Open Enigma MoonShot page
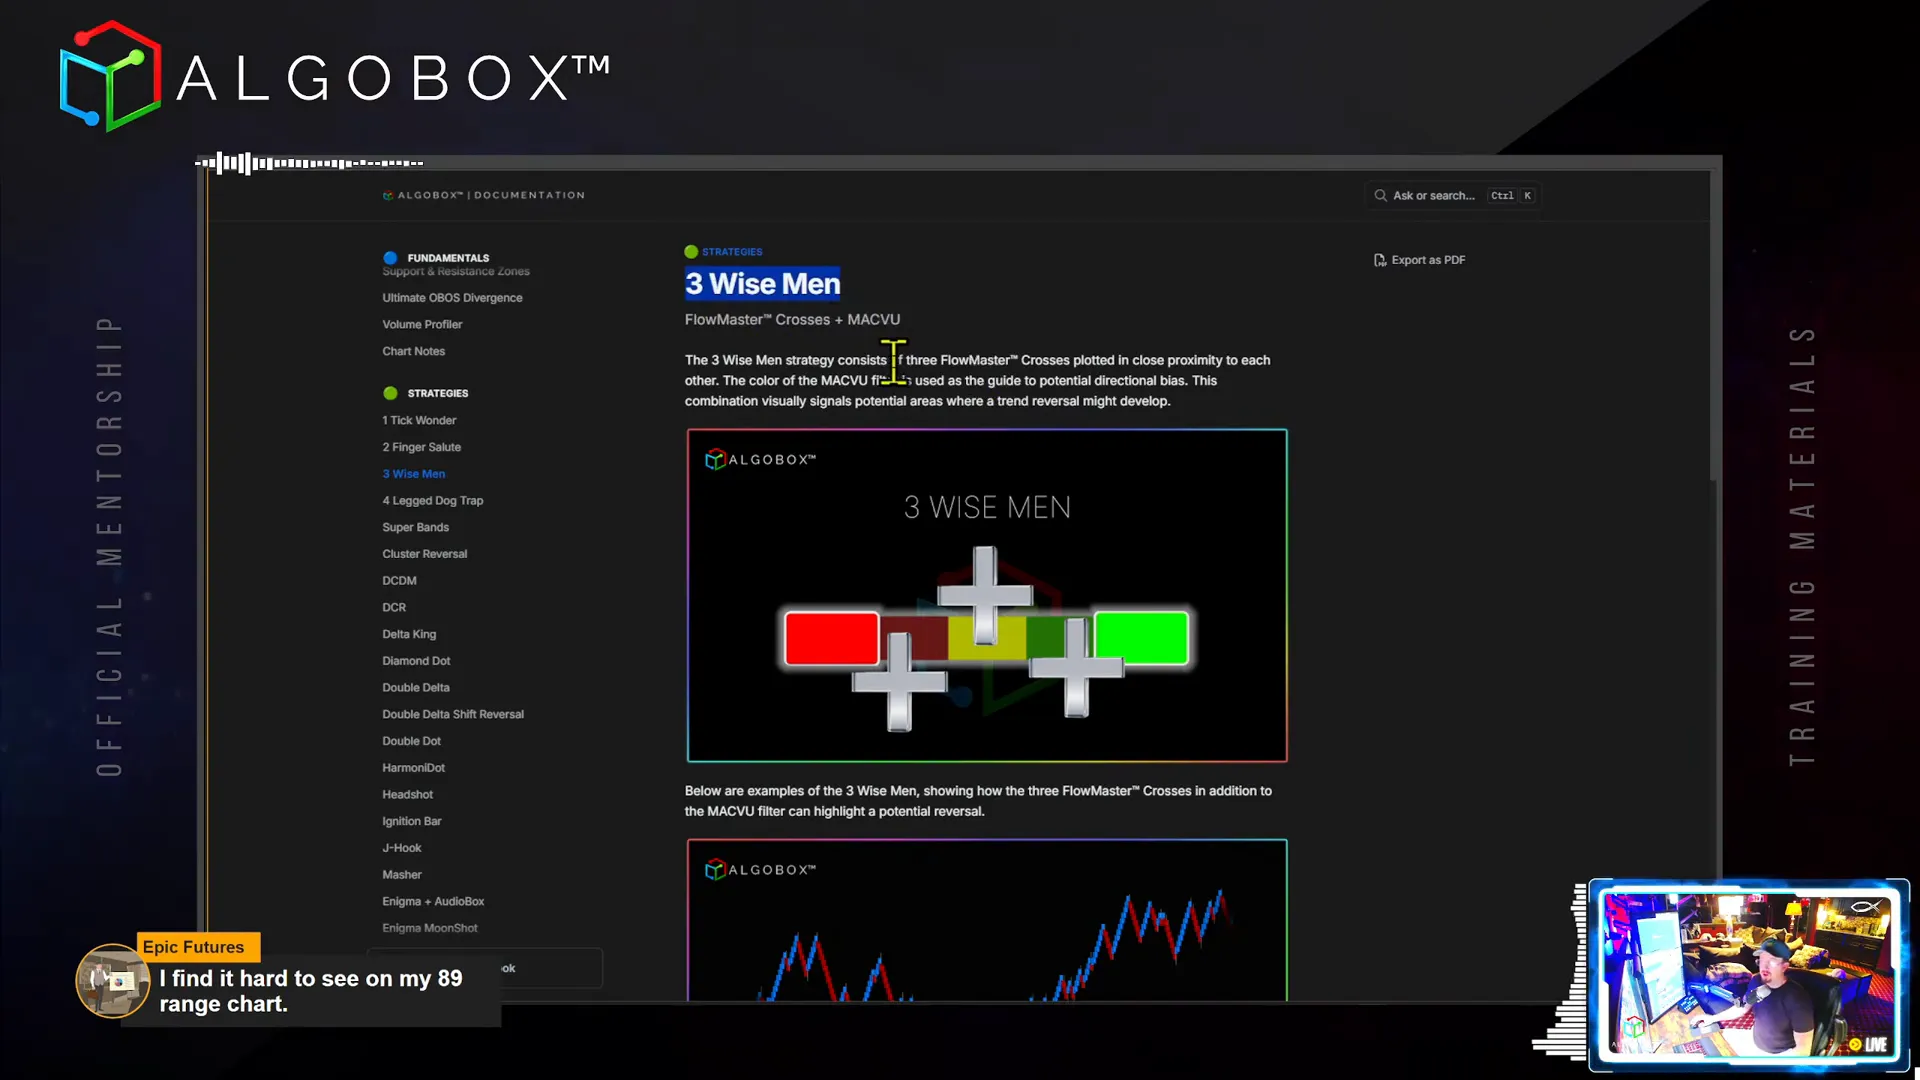Screen dimensions: 1920x1080 click(430, 929)
